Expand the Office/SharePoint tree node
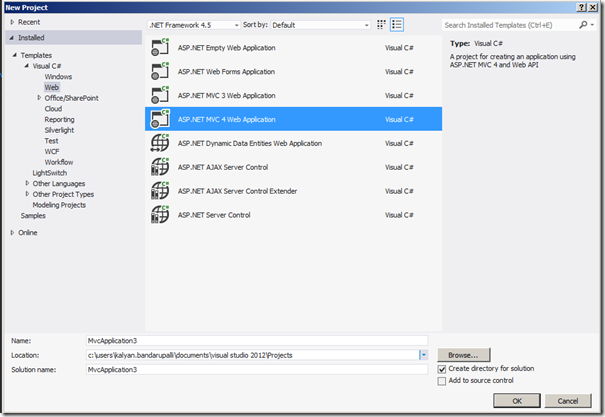Viewport: 605px width, 417px height. pos(39,98)
